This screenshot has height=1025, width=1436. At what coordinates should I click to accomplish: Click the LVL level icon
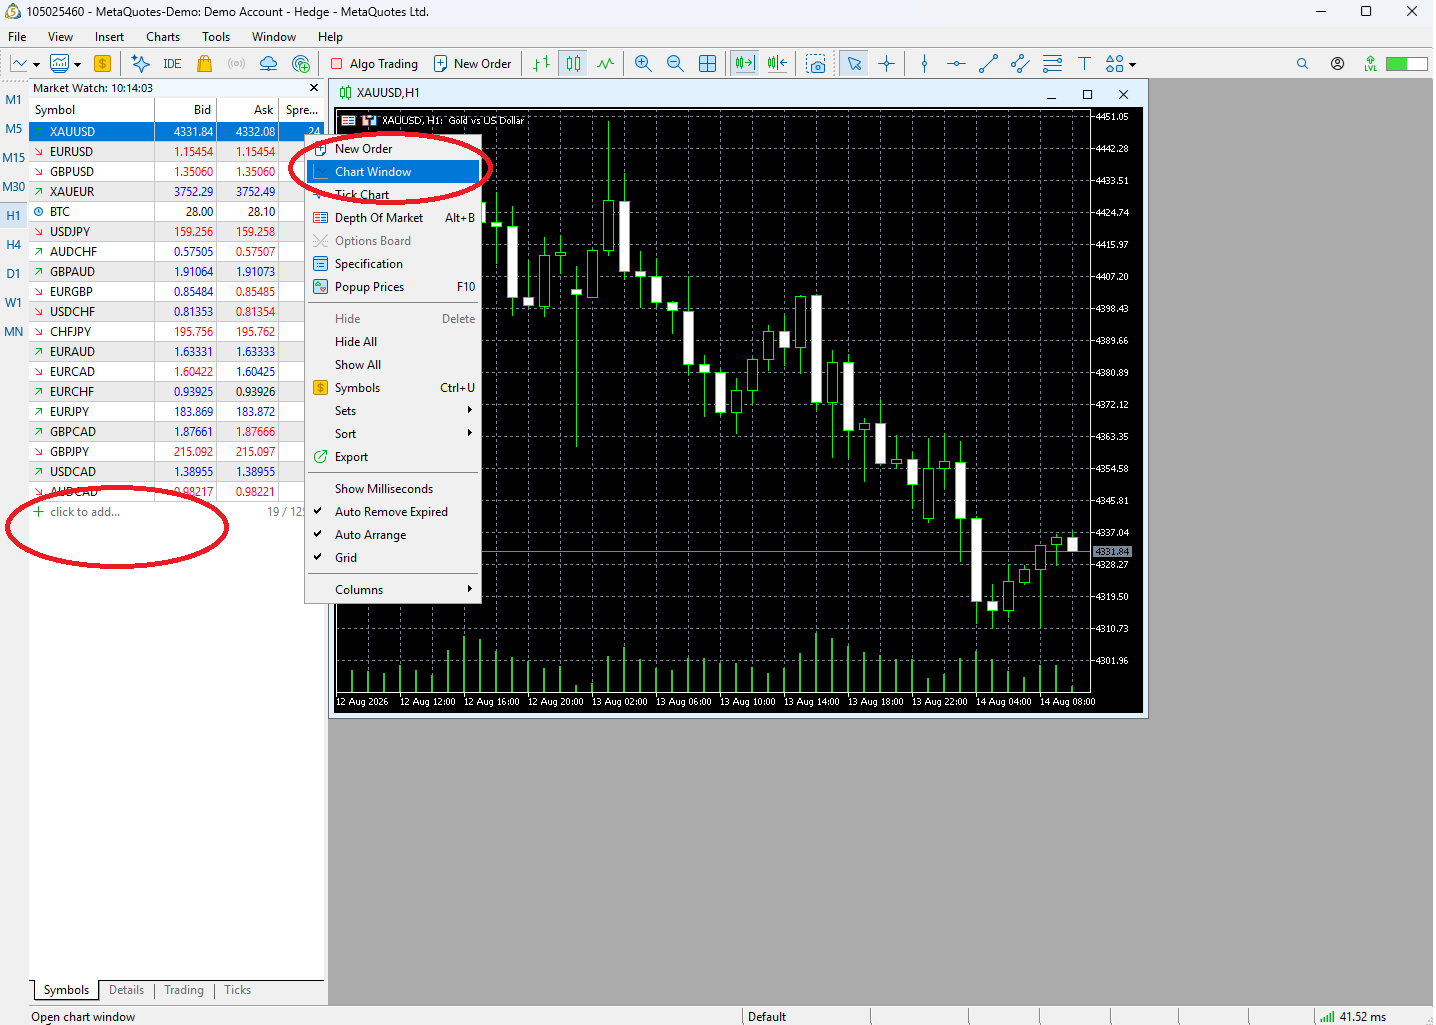click(1370, 63)
